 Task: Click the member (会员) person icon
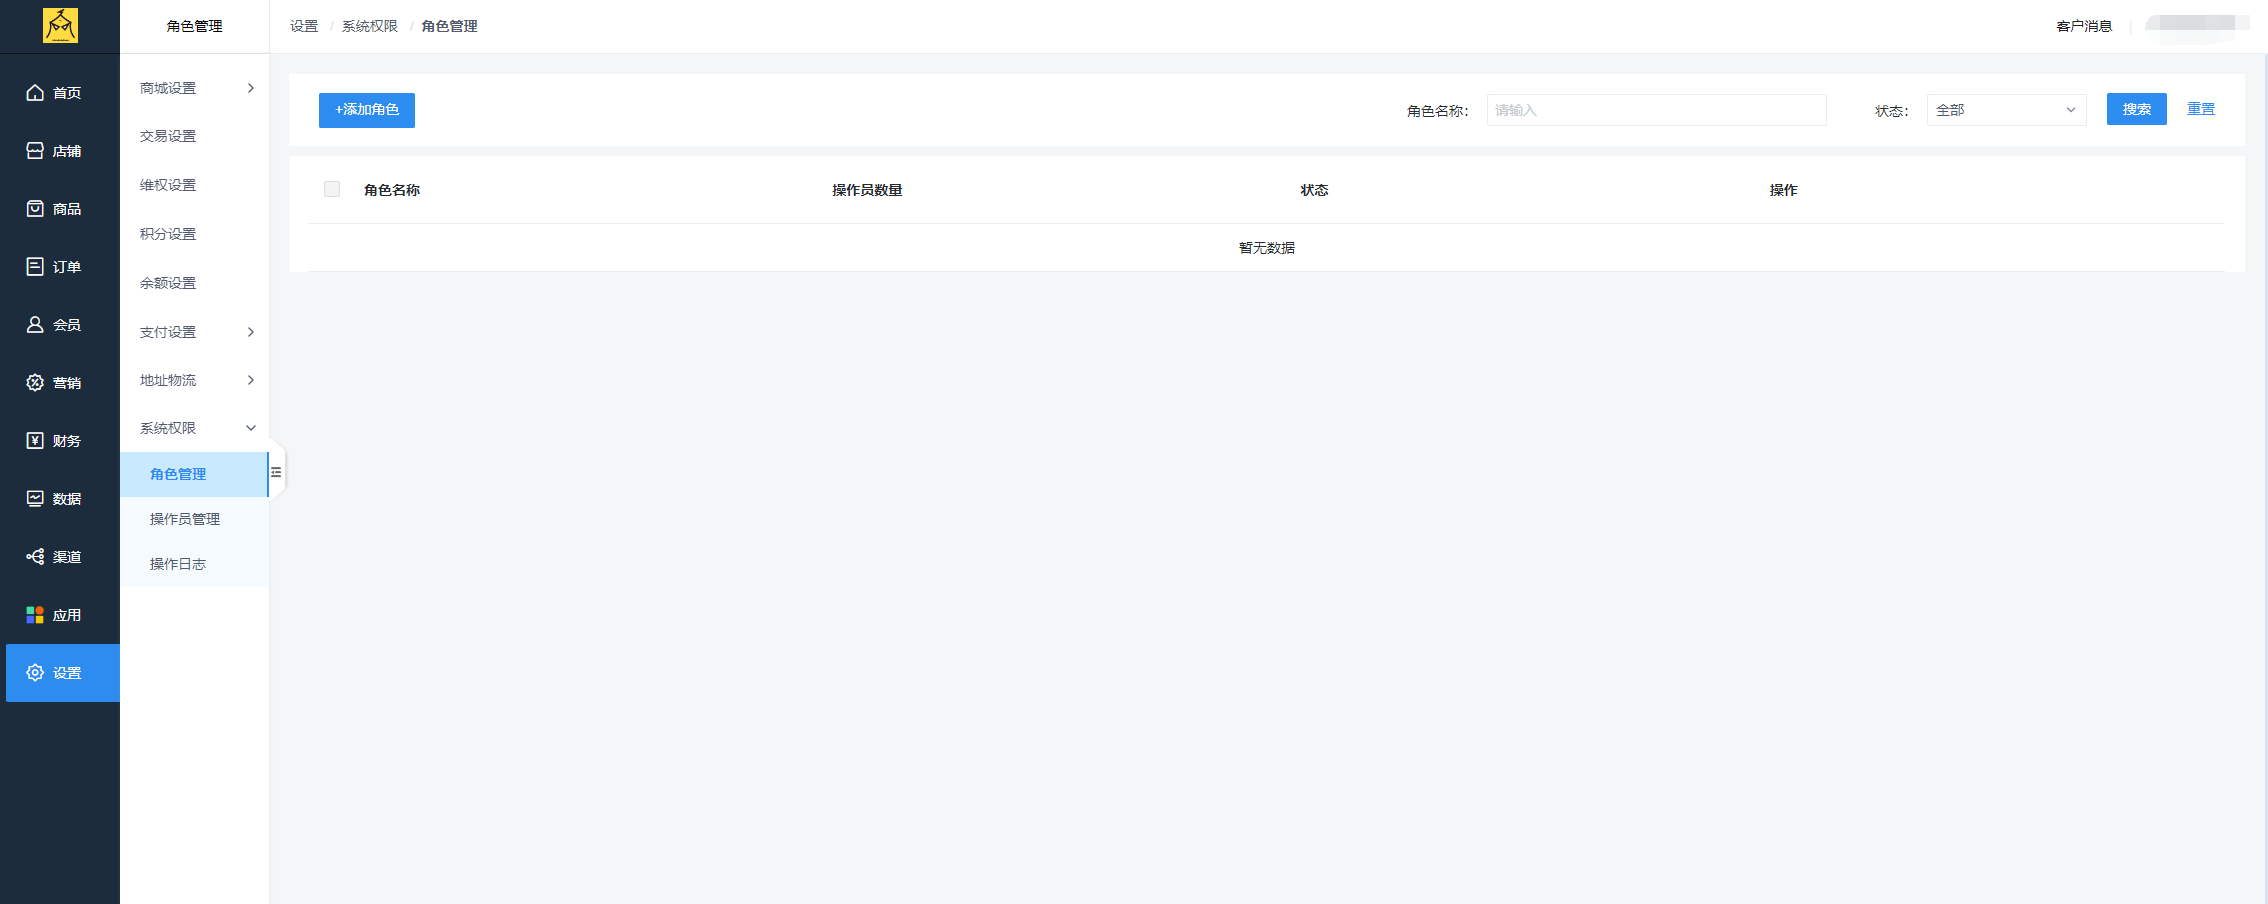[35, 325]
